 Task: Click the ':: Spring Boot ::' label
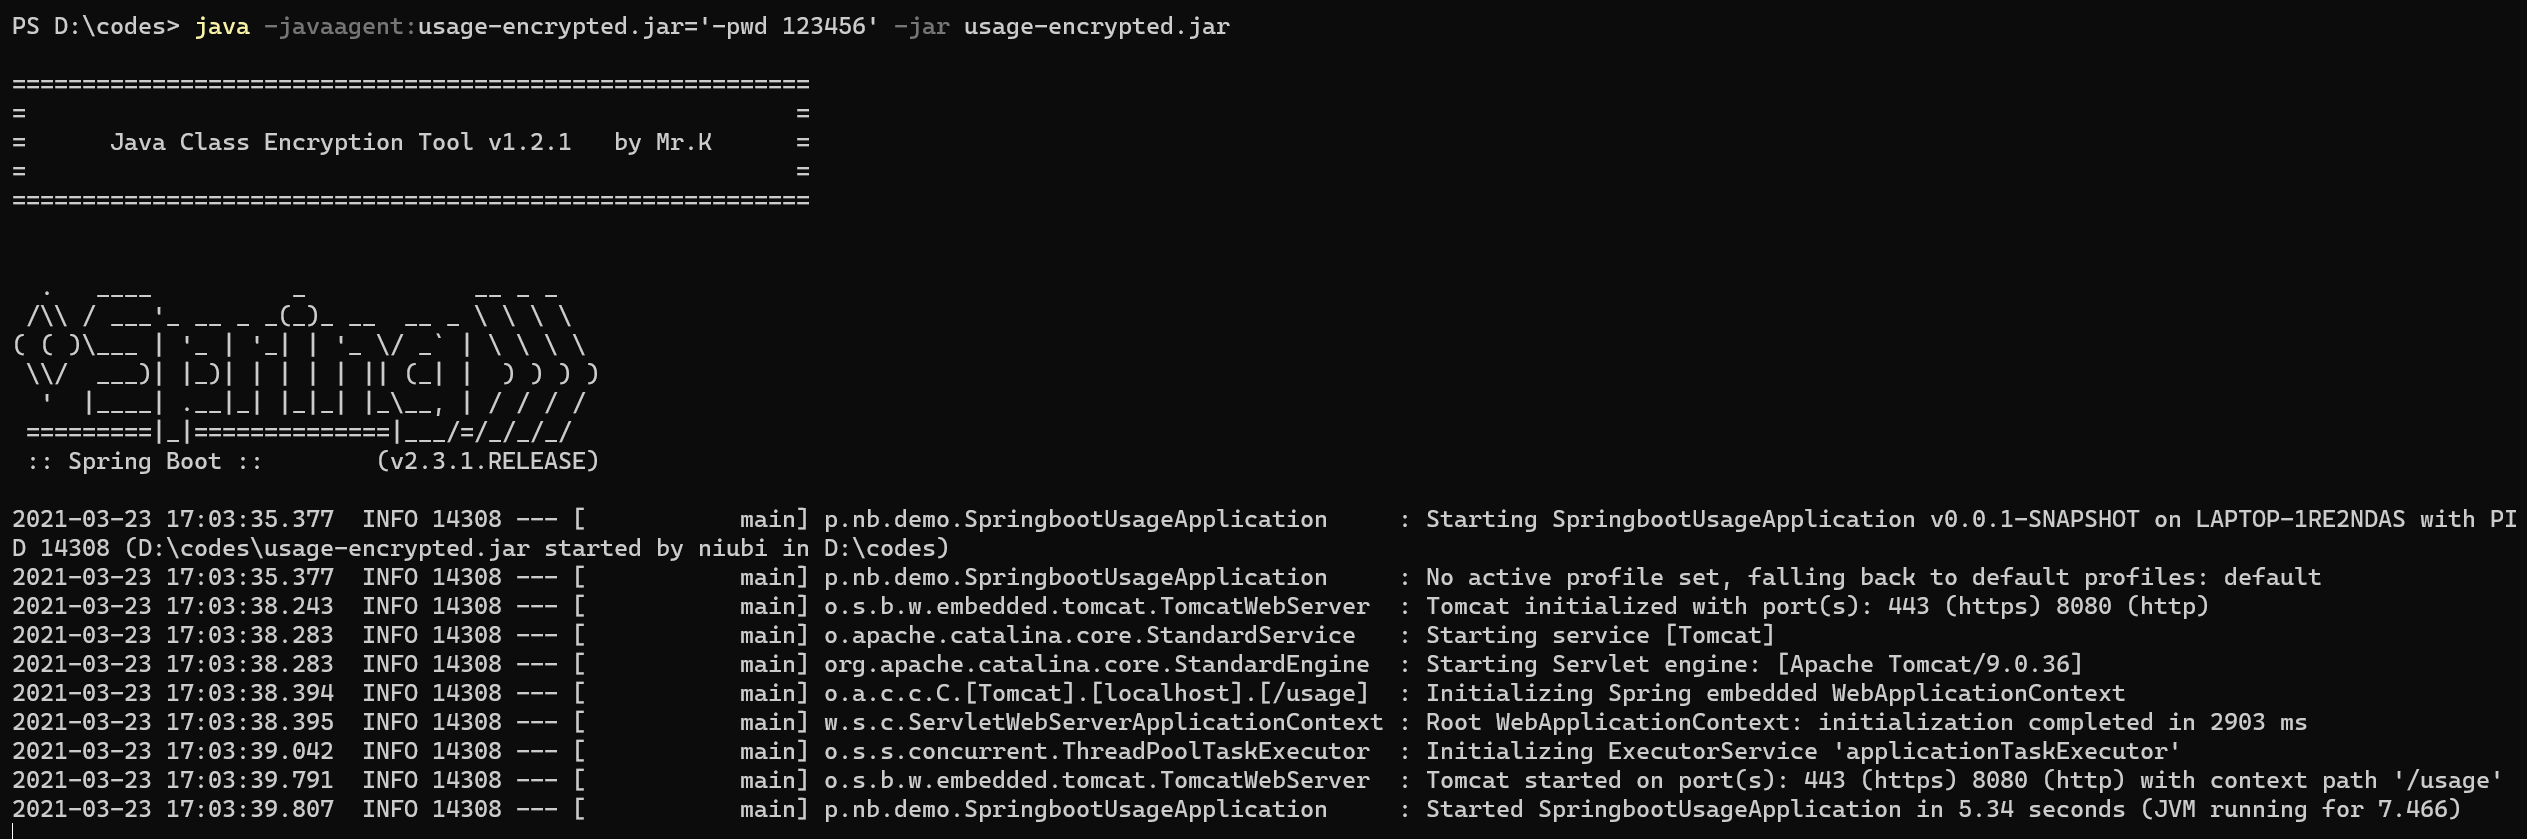point(145,462)
